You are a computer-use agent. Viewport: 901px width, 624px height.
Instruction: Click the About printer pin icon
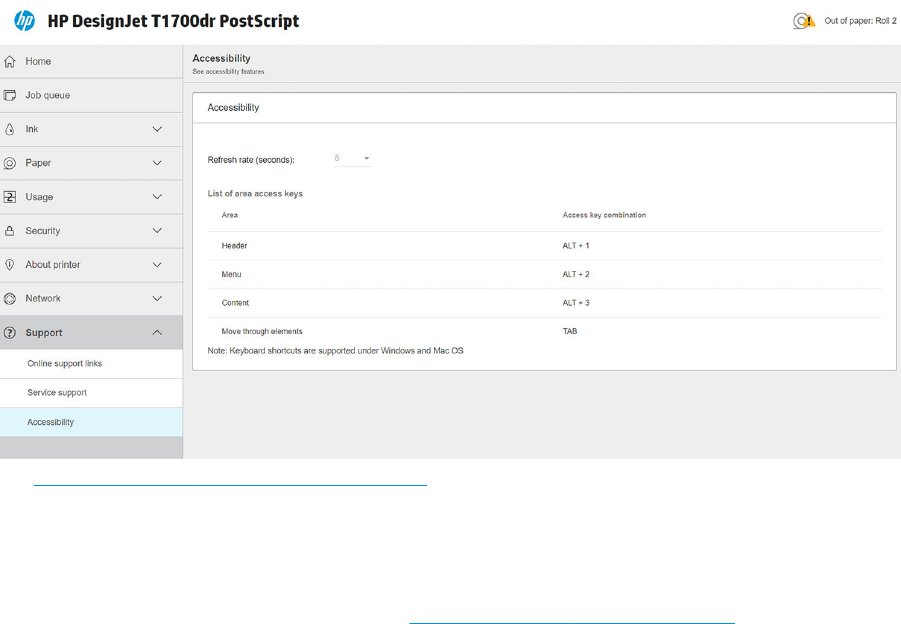pos(10,265)
